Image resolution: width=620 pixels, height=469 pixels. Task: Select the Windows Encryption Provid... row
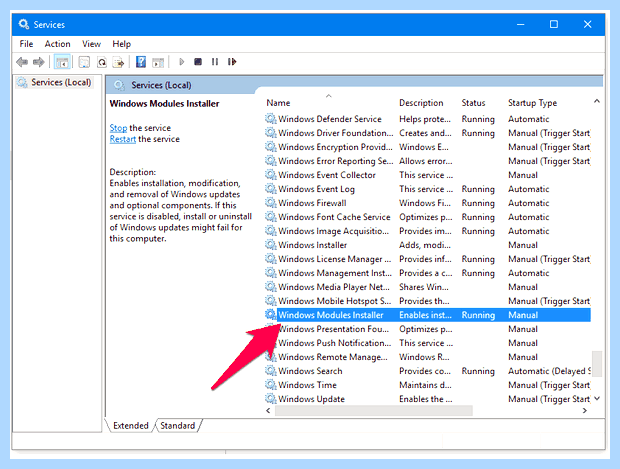427,147
